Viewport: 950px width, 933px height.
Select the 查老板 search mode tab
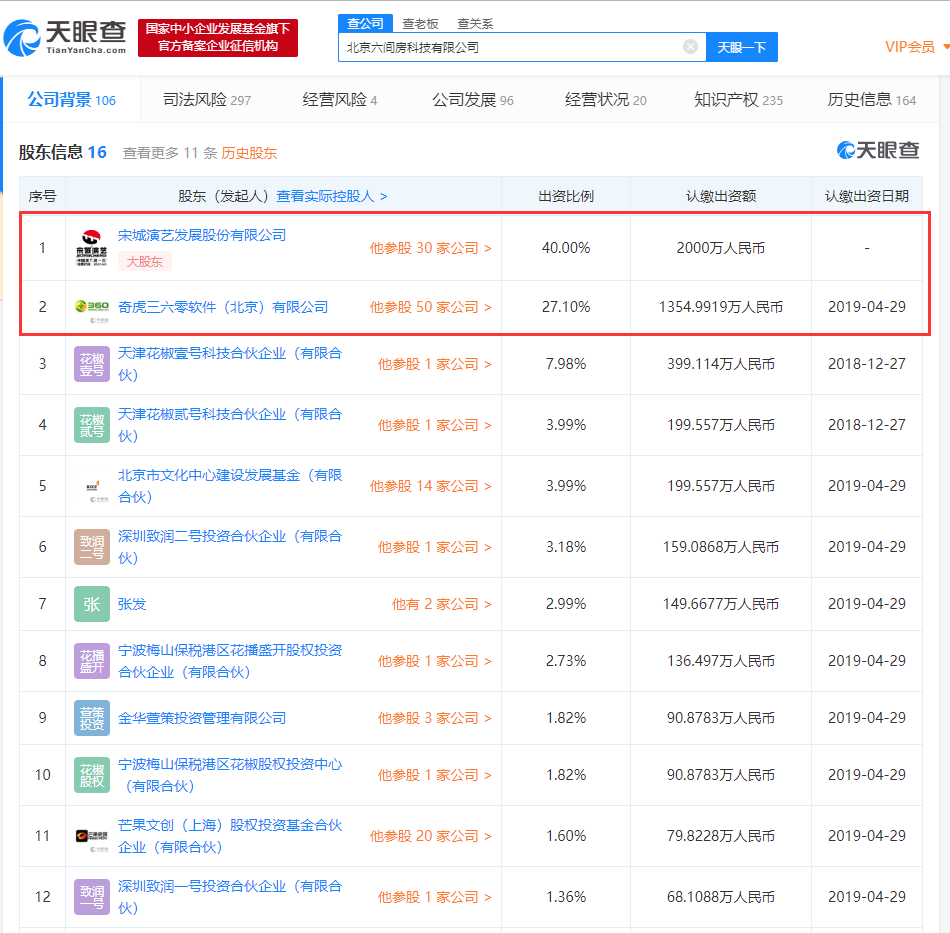point(420,24)
